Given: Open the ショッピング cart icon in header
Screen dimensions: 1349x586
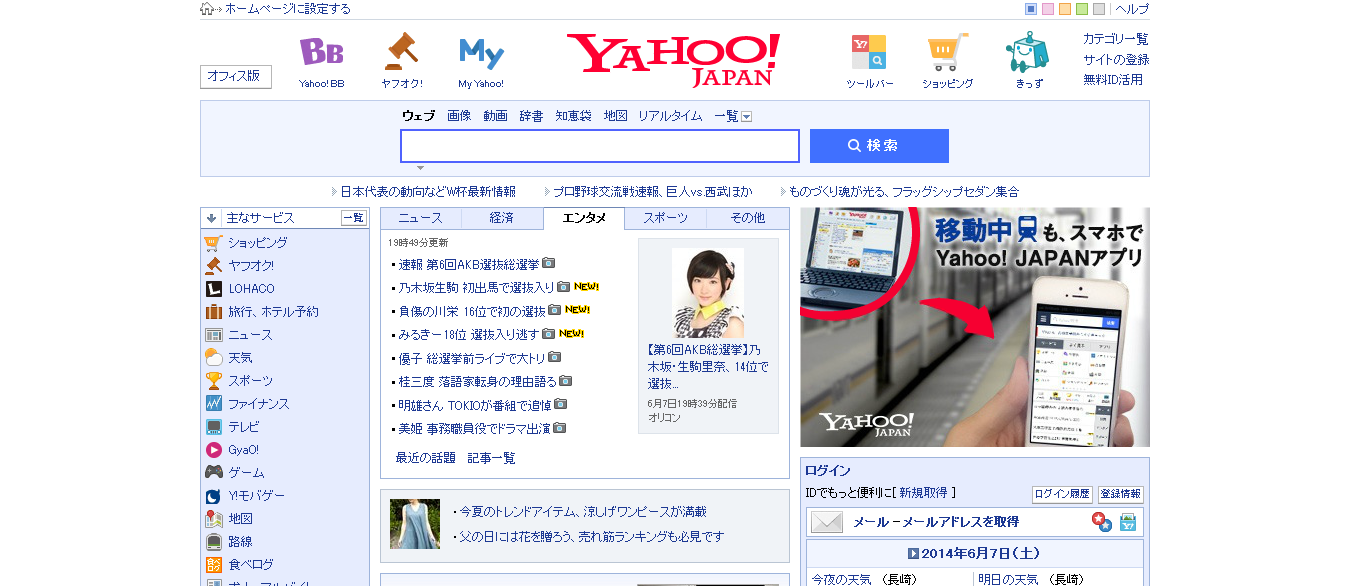Looking at the screenshot, I should [947, 52].
